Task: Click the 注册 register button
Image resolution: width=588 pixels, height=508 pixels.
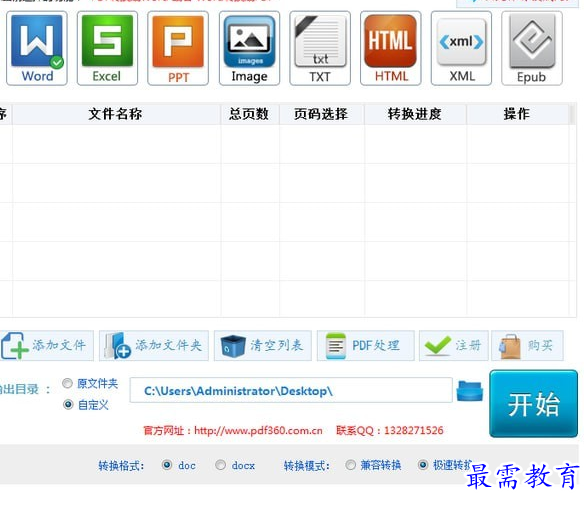Action: click(x=454, y=346)
